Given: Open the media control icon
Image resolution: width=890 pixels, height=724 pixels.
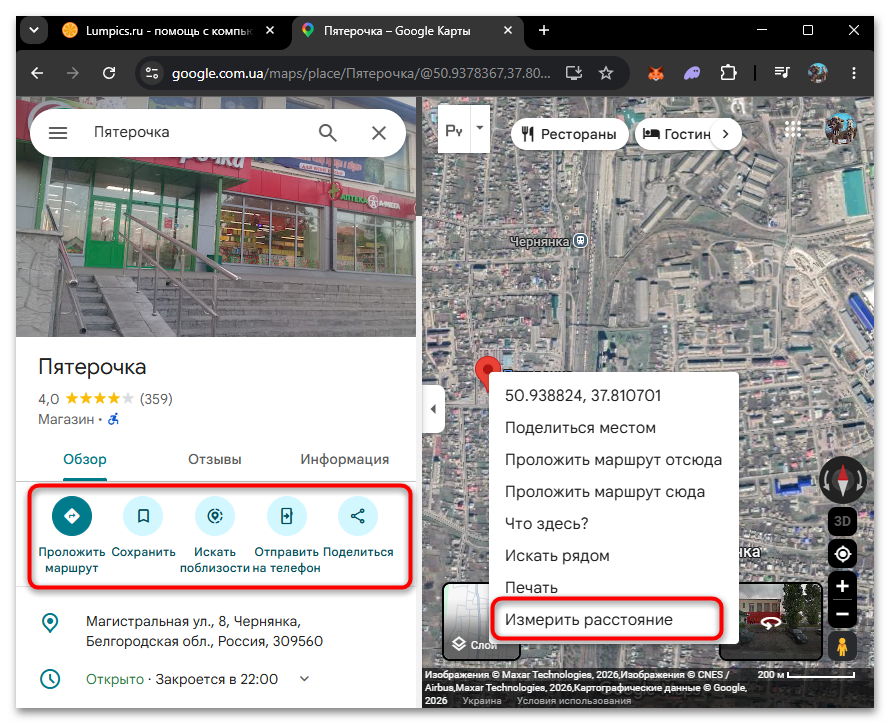Looking at the screenshot, I should point(782,73).
